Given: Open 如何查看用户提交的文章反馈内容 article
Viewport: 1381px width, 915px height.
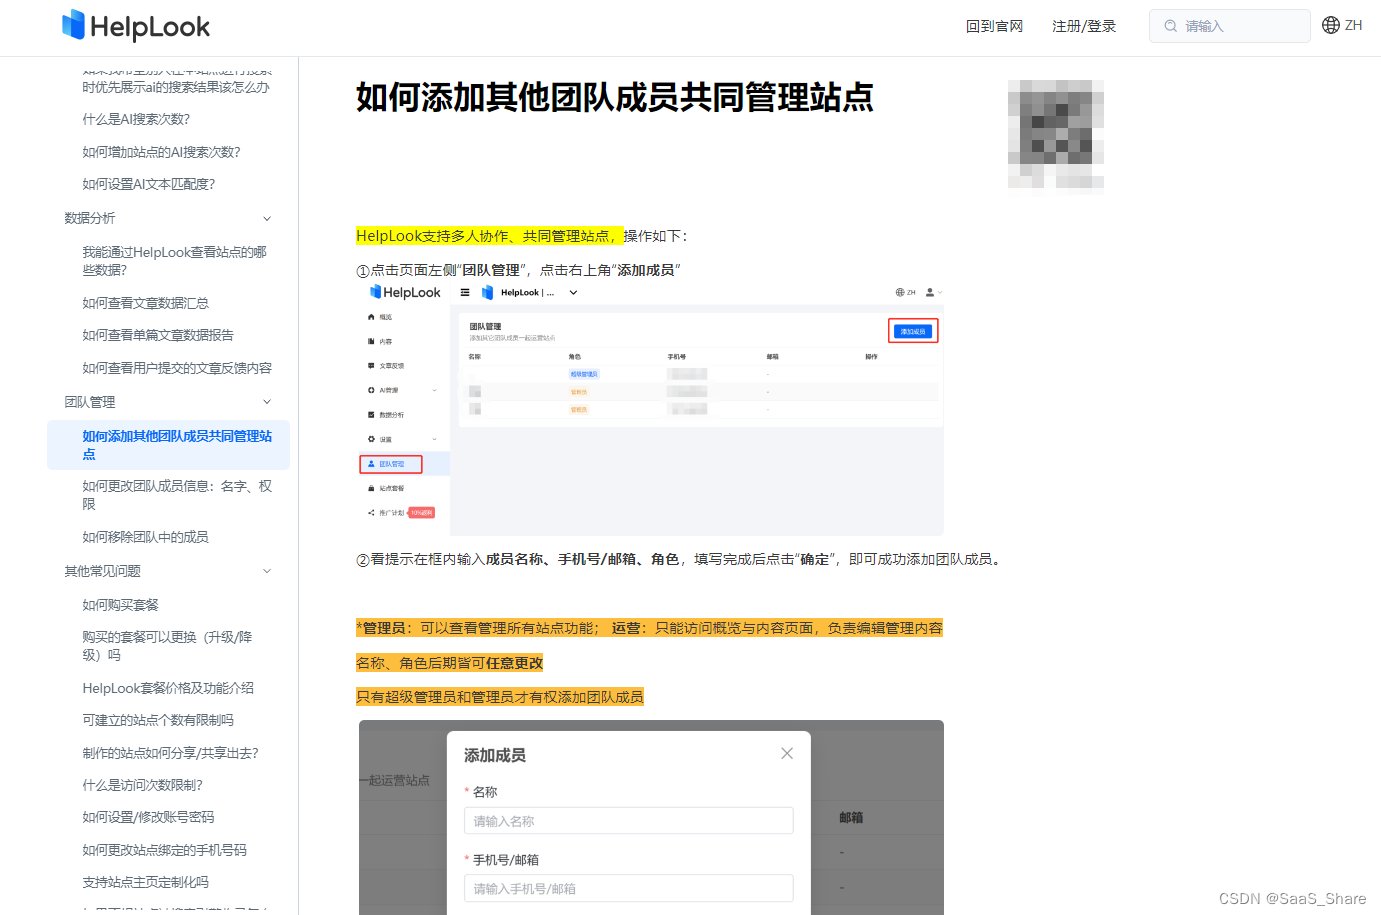Looking at the screenshot, I should 177,368.
